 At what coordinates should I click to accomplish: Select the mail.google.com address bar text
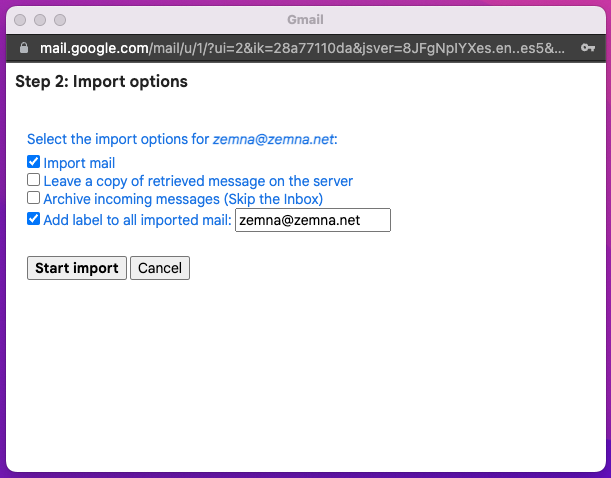302,48
